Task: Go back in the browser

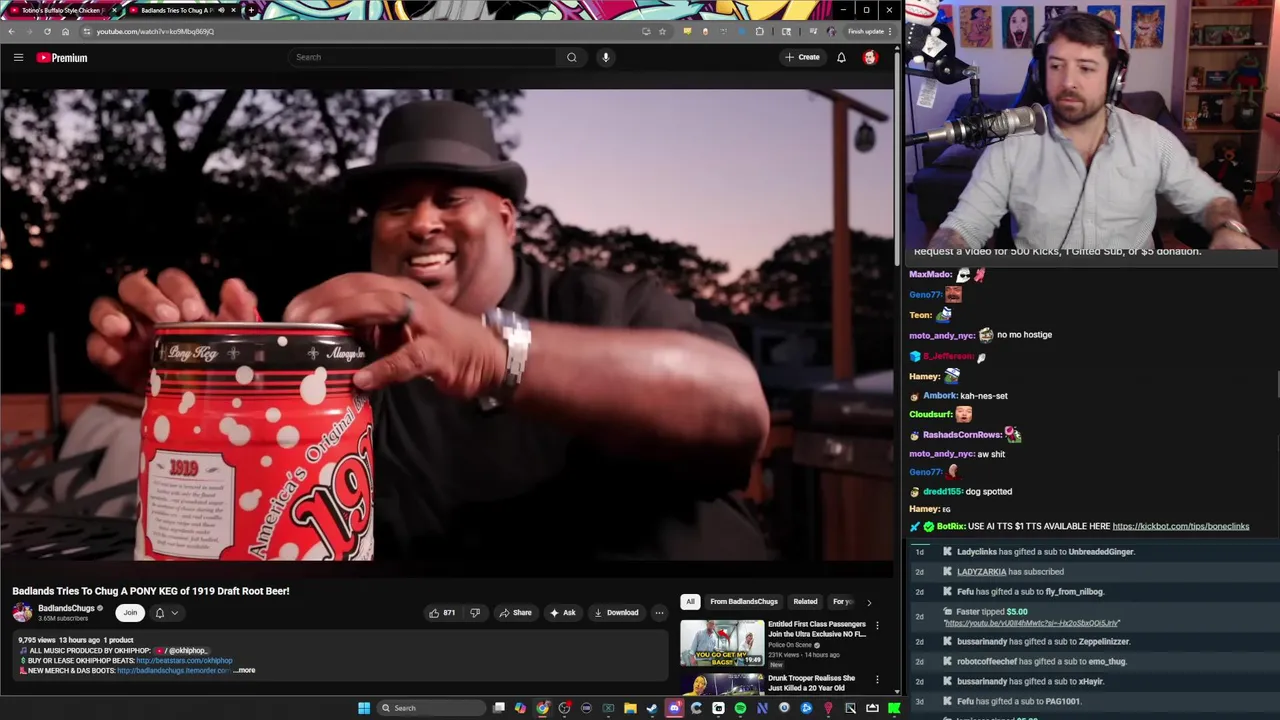Action: click(x=11, y=31)
